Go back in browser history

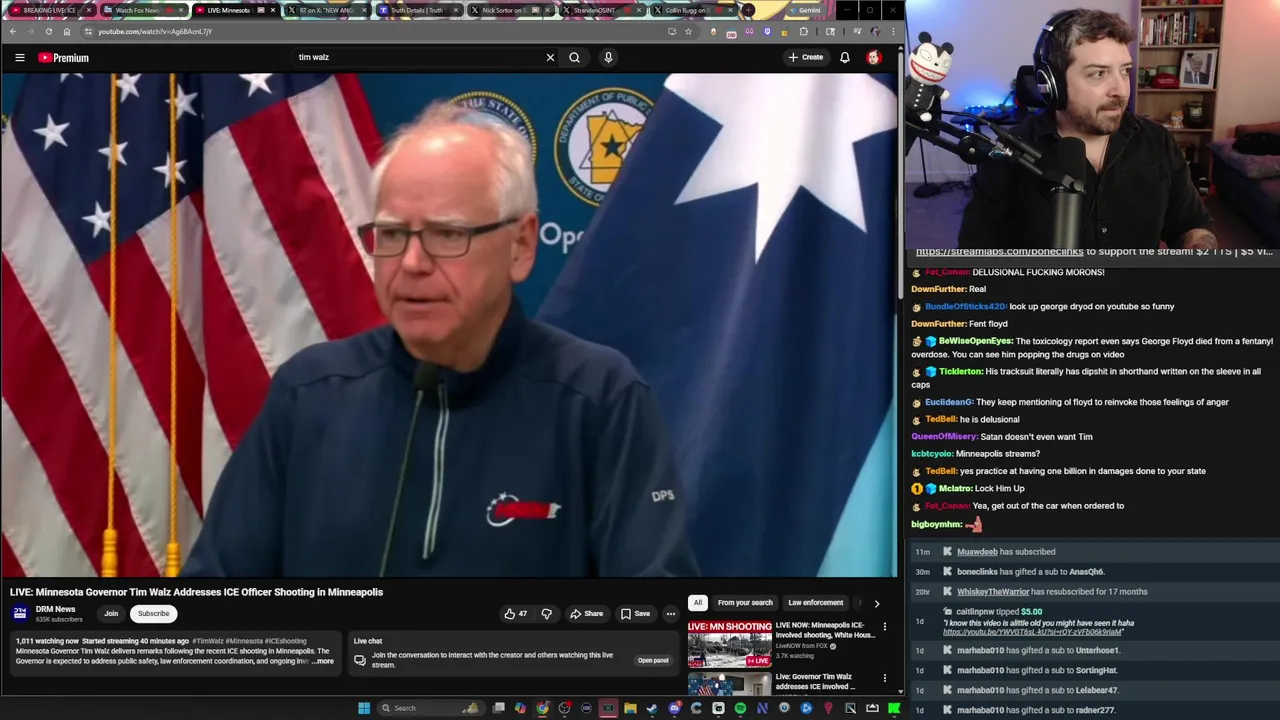click(12, 31)
